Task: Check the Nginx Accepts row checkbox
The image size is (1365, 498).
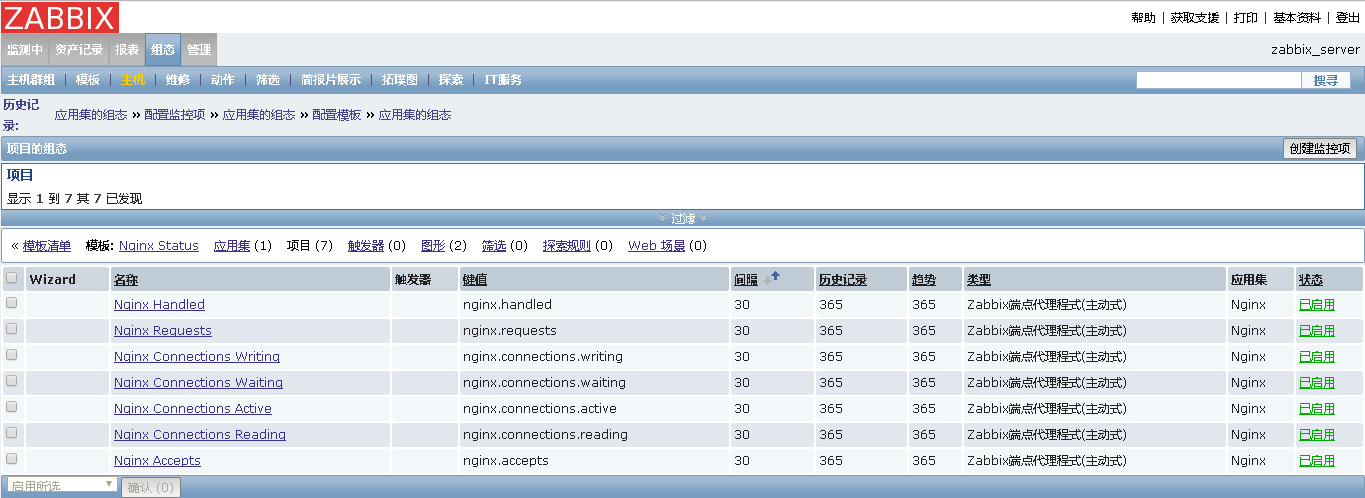Action: click(12, 458)
